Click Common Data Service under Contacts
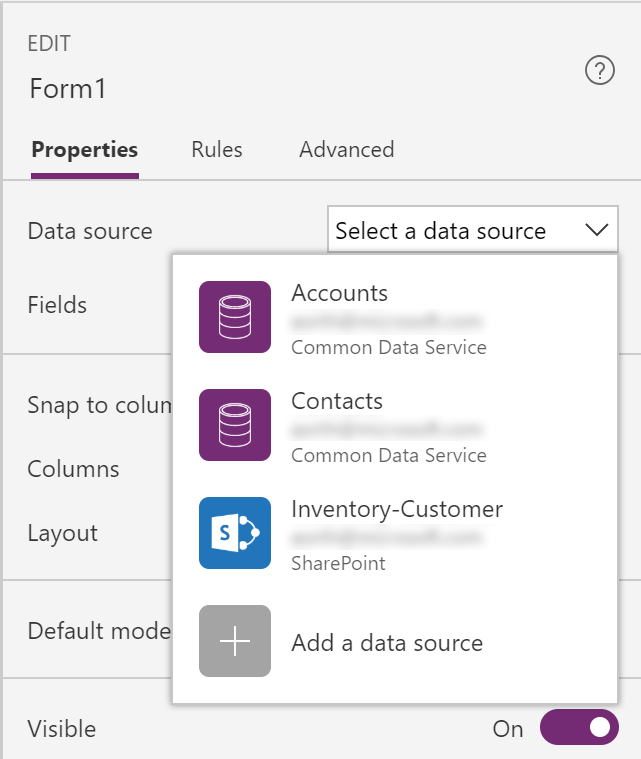 pyautogui.click(x=389, y=455)
